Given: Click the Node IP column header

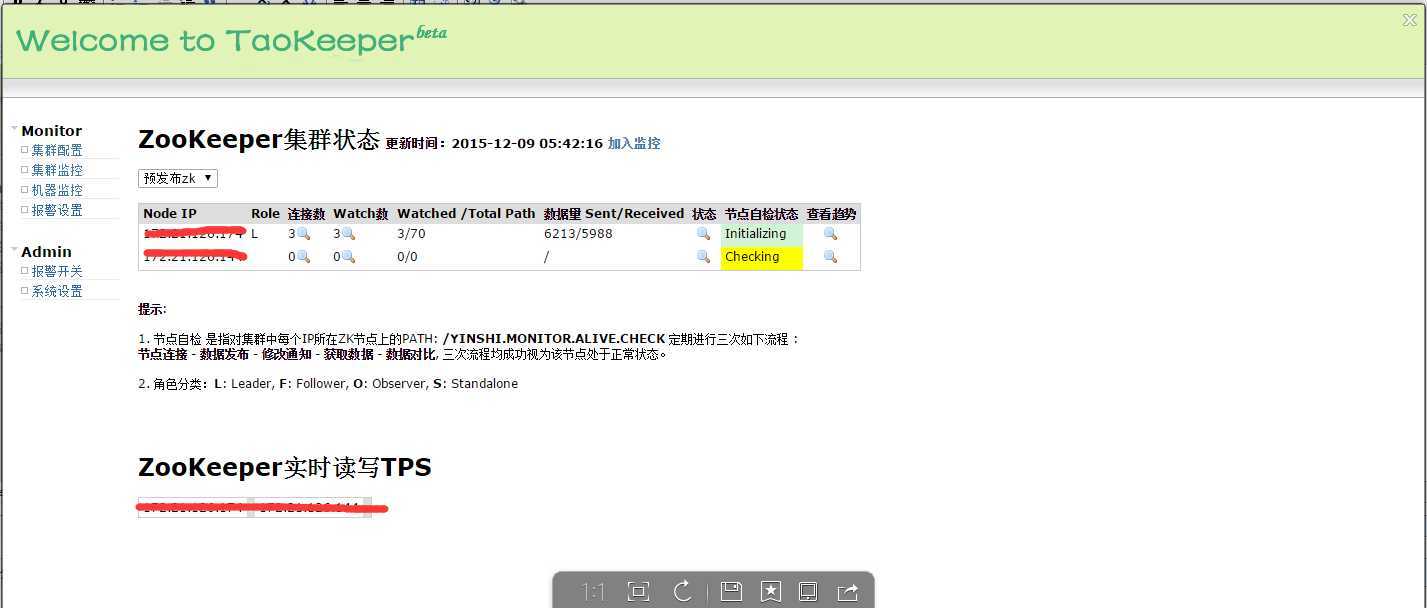Looking at the screenshot, I should (170, 214).
